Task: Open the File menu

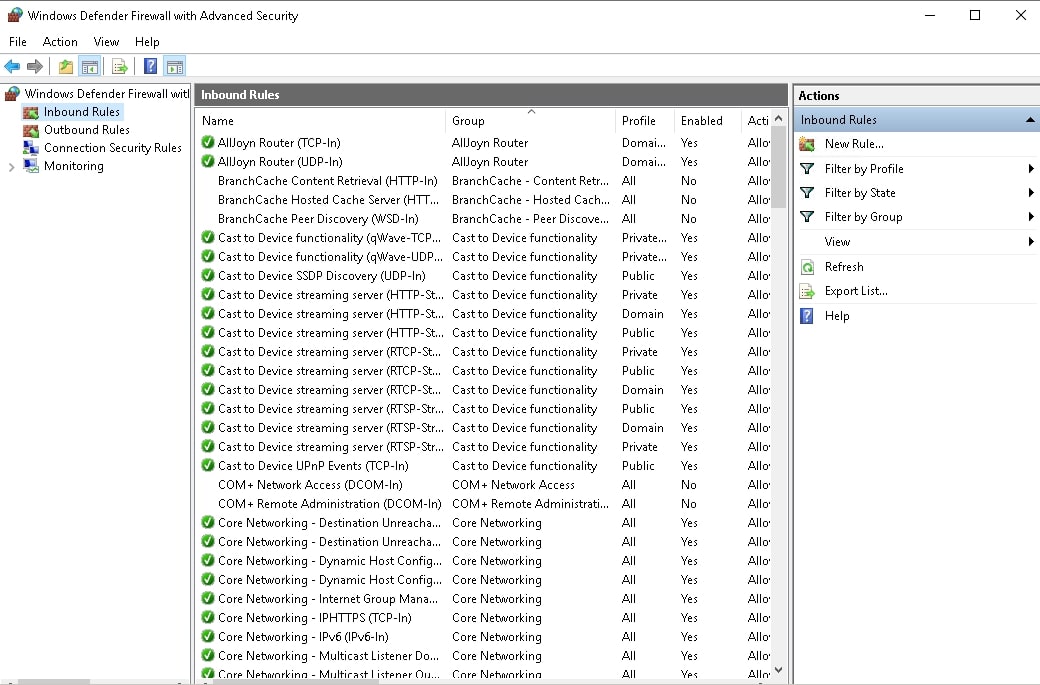Action: pyautogui.click(x=18, y=42)
